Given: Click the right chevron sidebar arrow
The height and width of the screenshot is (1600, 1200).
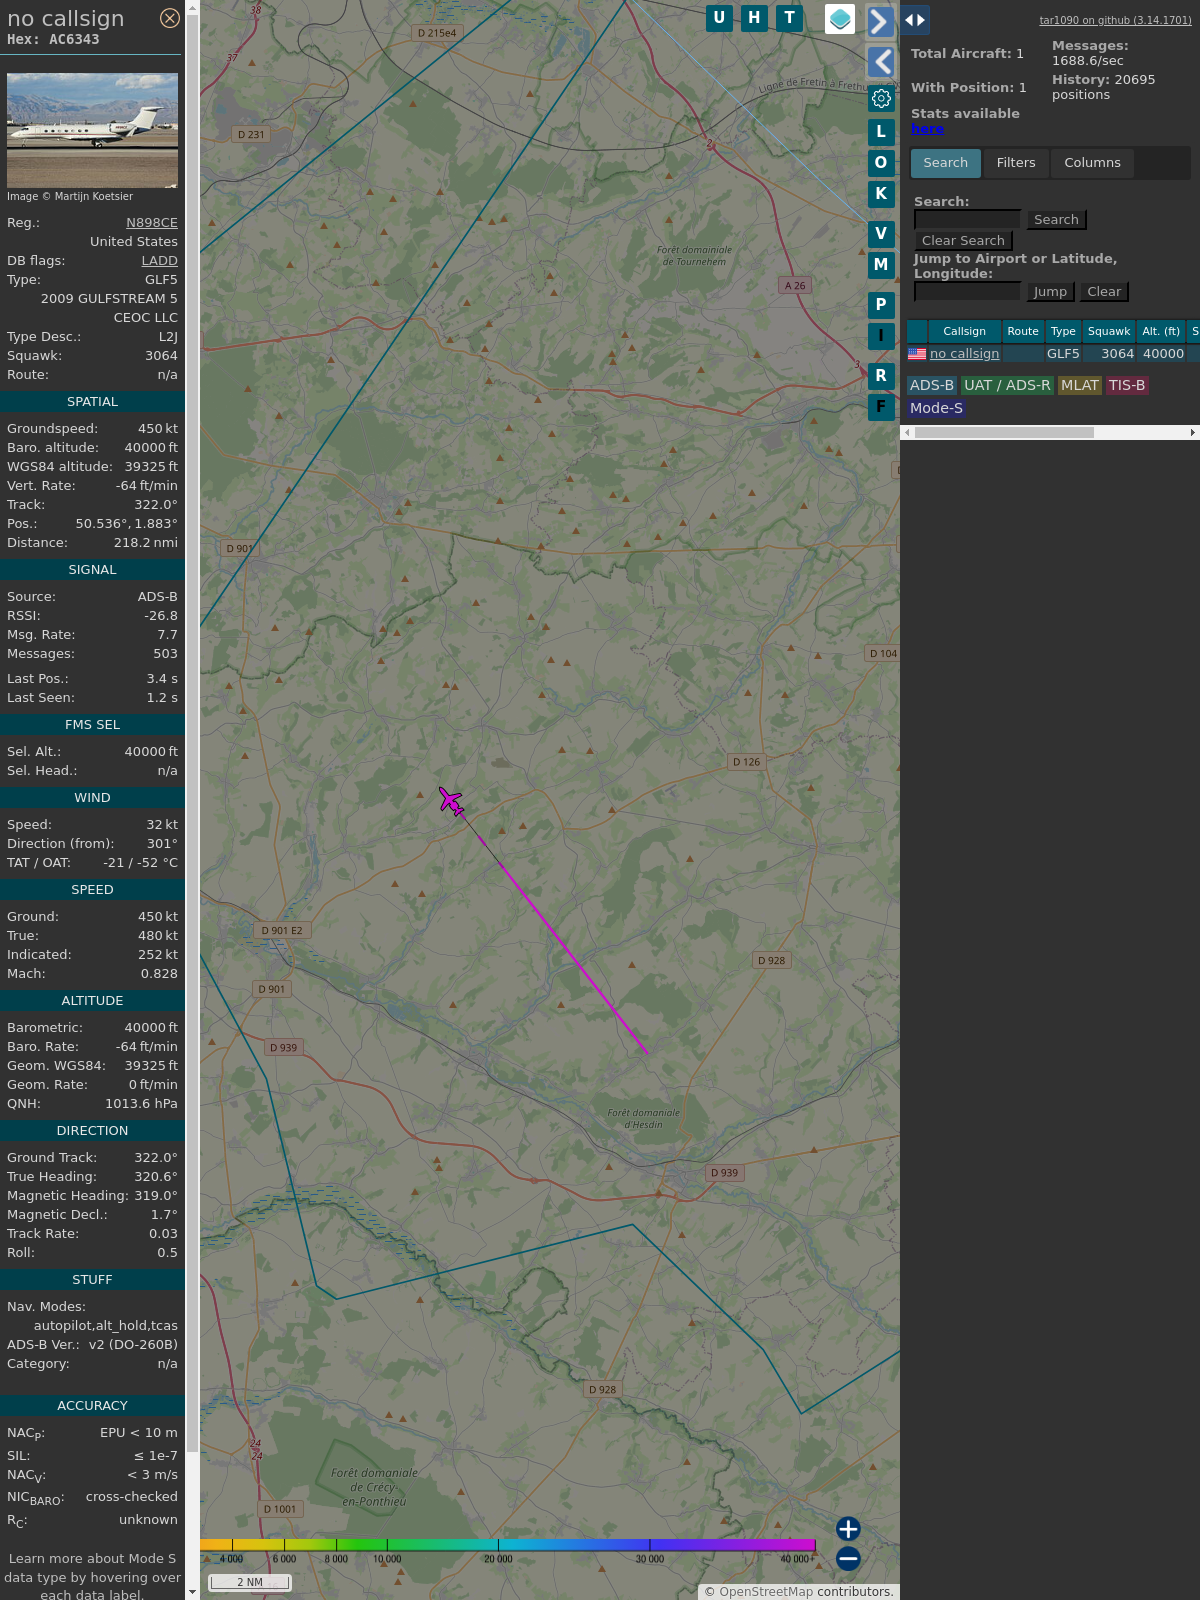Looking at the screenshot, I should click(x=880, y=22).
